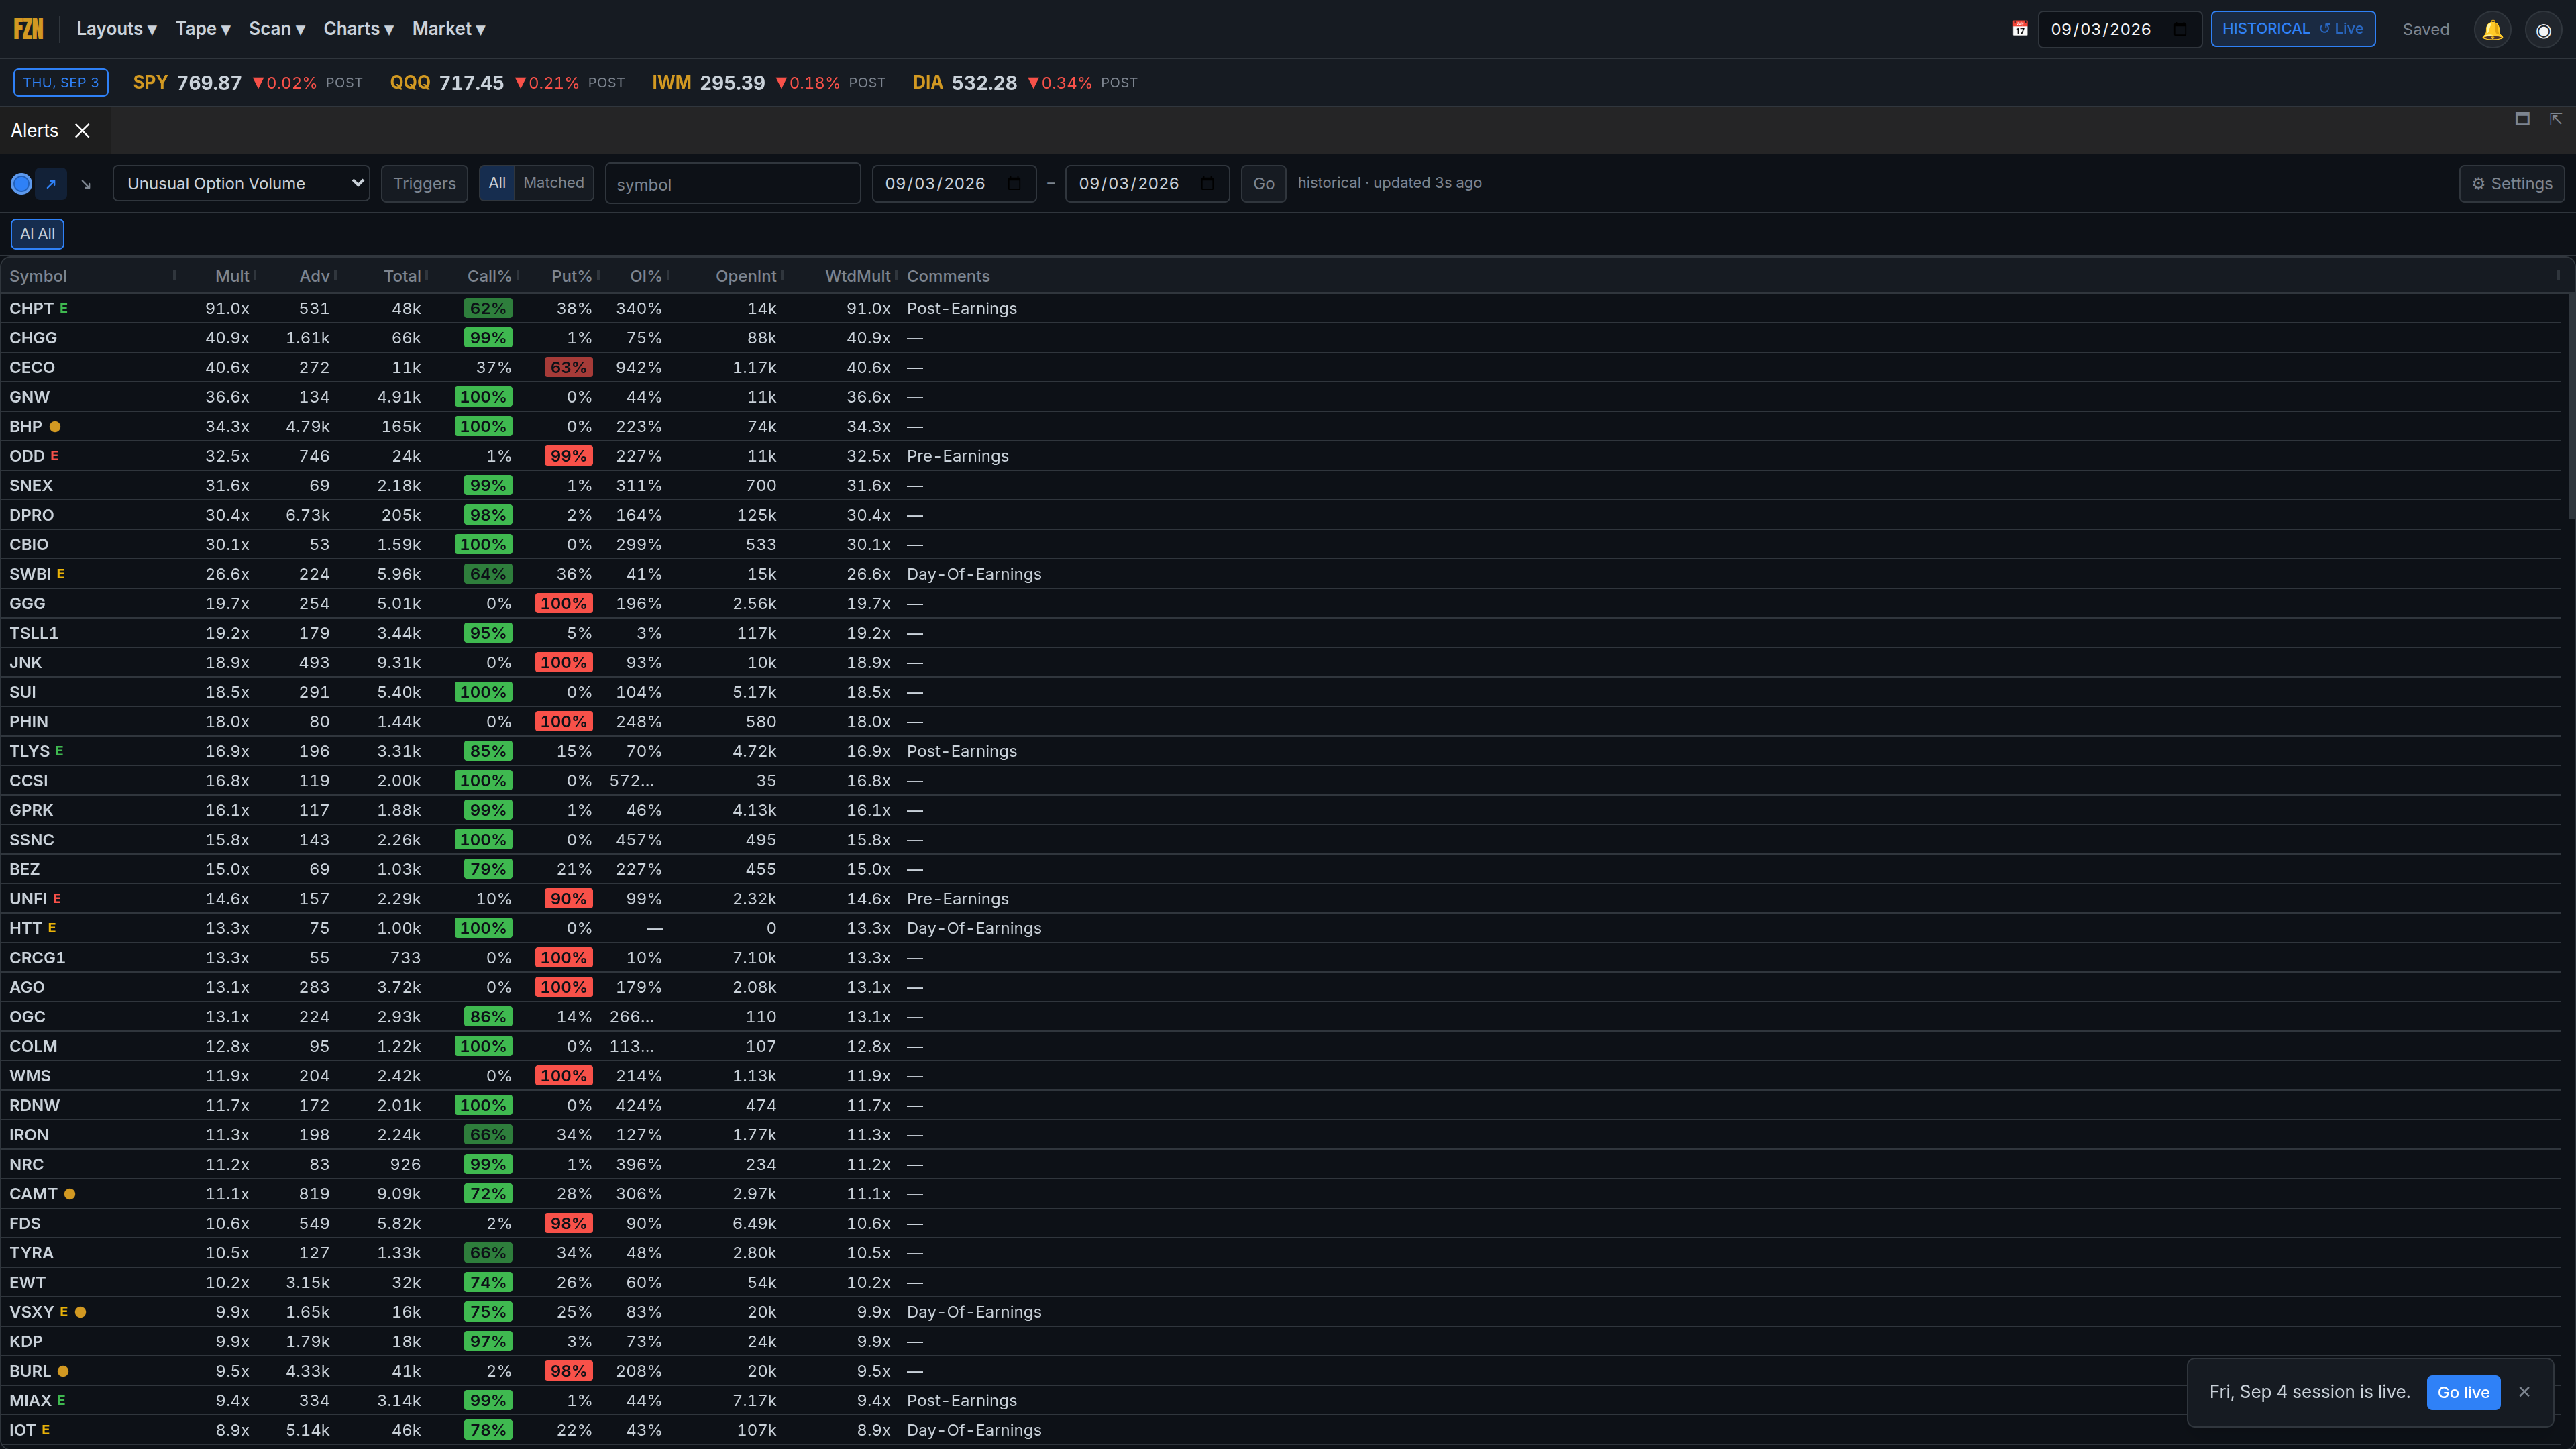Open calendar picker in header date field
Image resolution: width=2576 pixels, height=1449 pixels.
pyautogui.click(x=2180, y=29)
